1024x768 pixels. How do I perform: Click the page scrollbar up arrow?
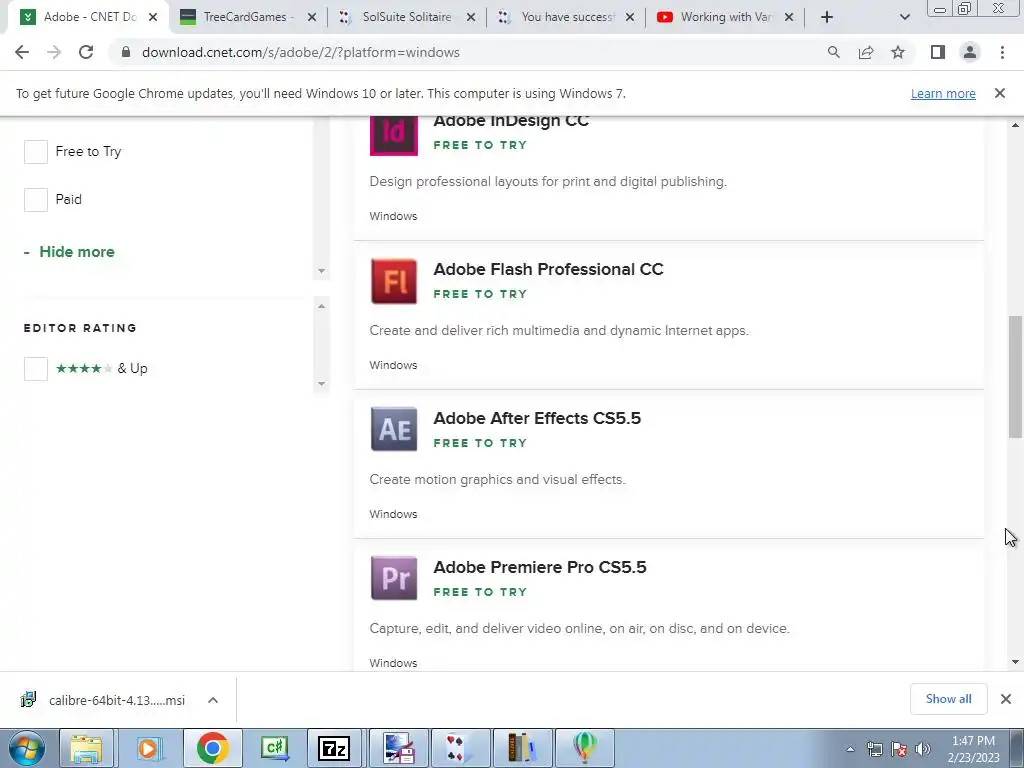(x=1015, y=125)
